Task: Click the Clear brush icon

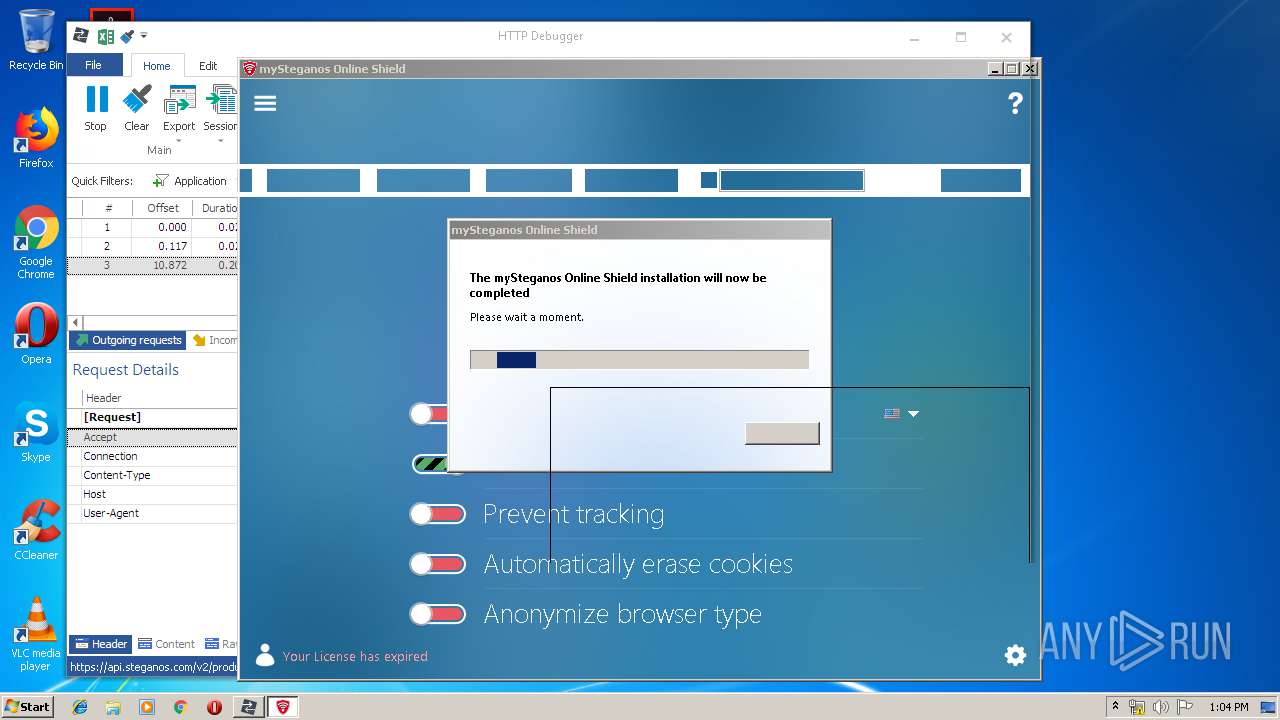Action: (137, 99)
